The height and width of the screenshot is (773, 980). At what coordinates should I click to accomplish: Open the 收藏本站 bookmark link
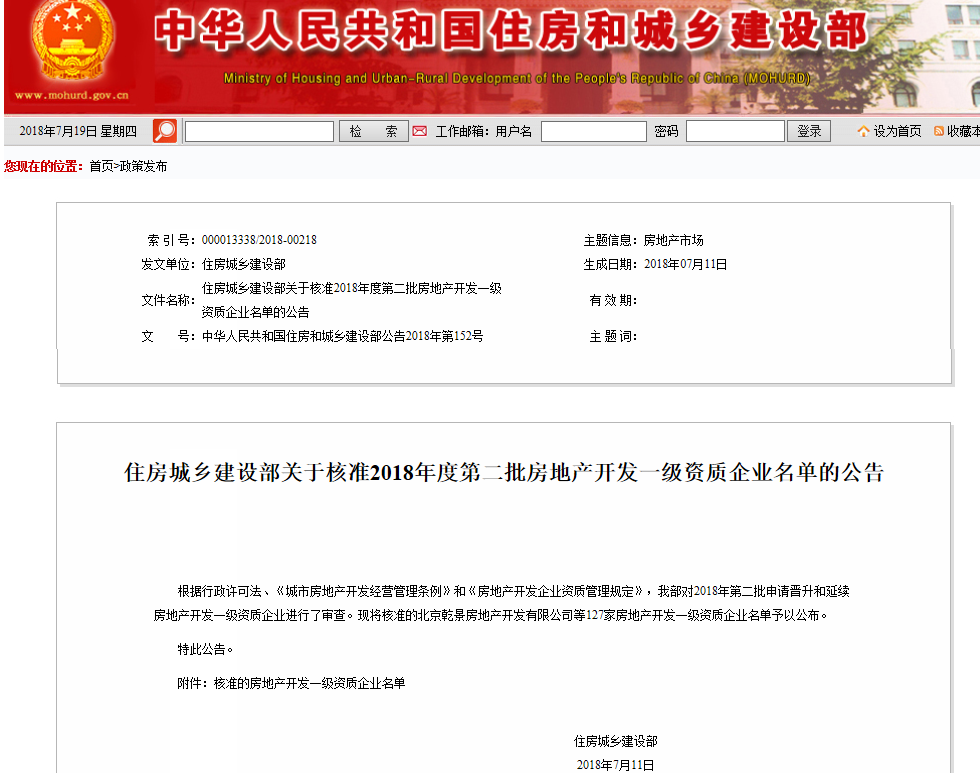(964, 131)
